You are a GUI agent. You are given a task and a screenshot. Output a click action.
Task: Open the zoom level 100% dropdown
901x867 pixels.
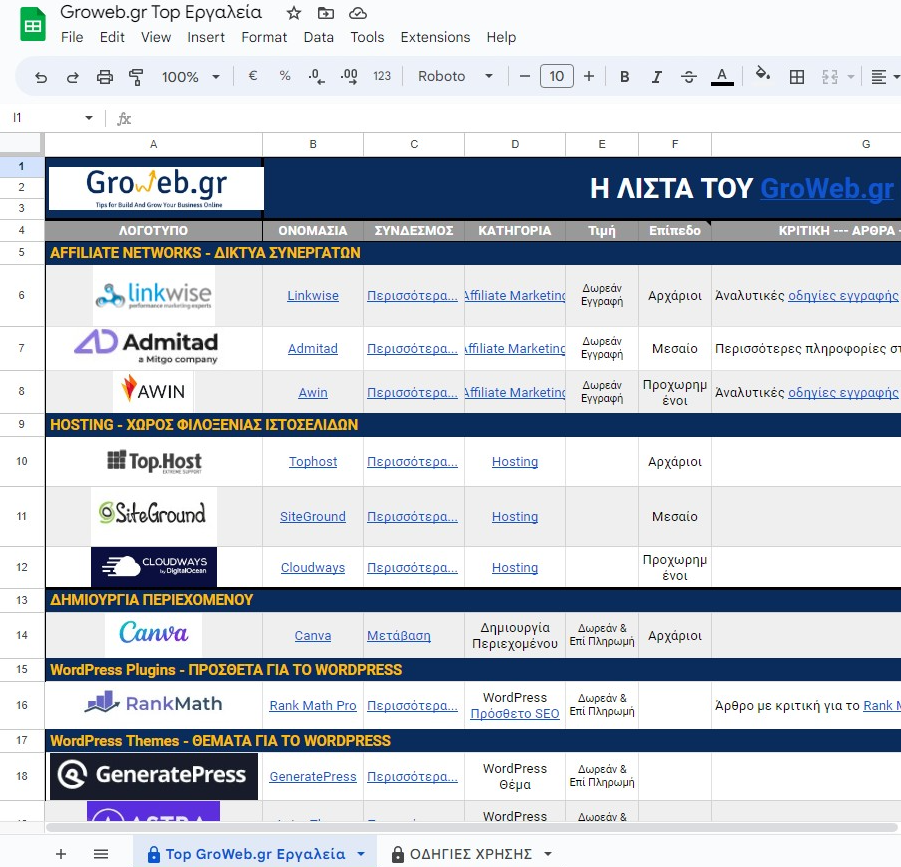tap(190, 77)
